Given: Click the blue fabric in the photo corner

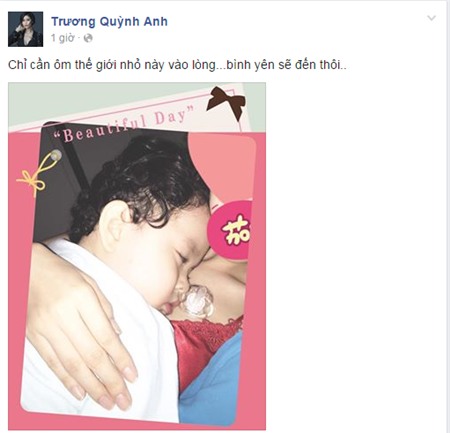Looking at the screenshot, I should (x=213, y=383).
